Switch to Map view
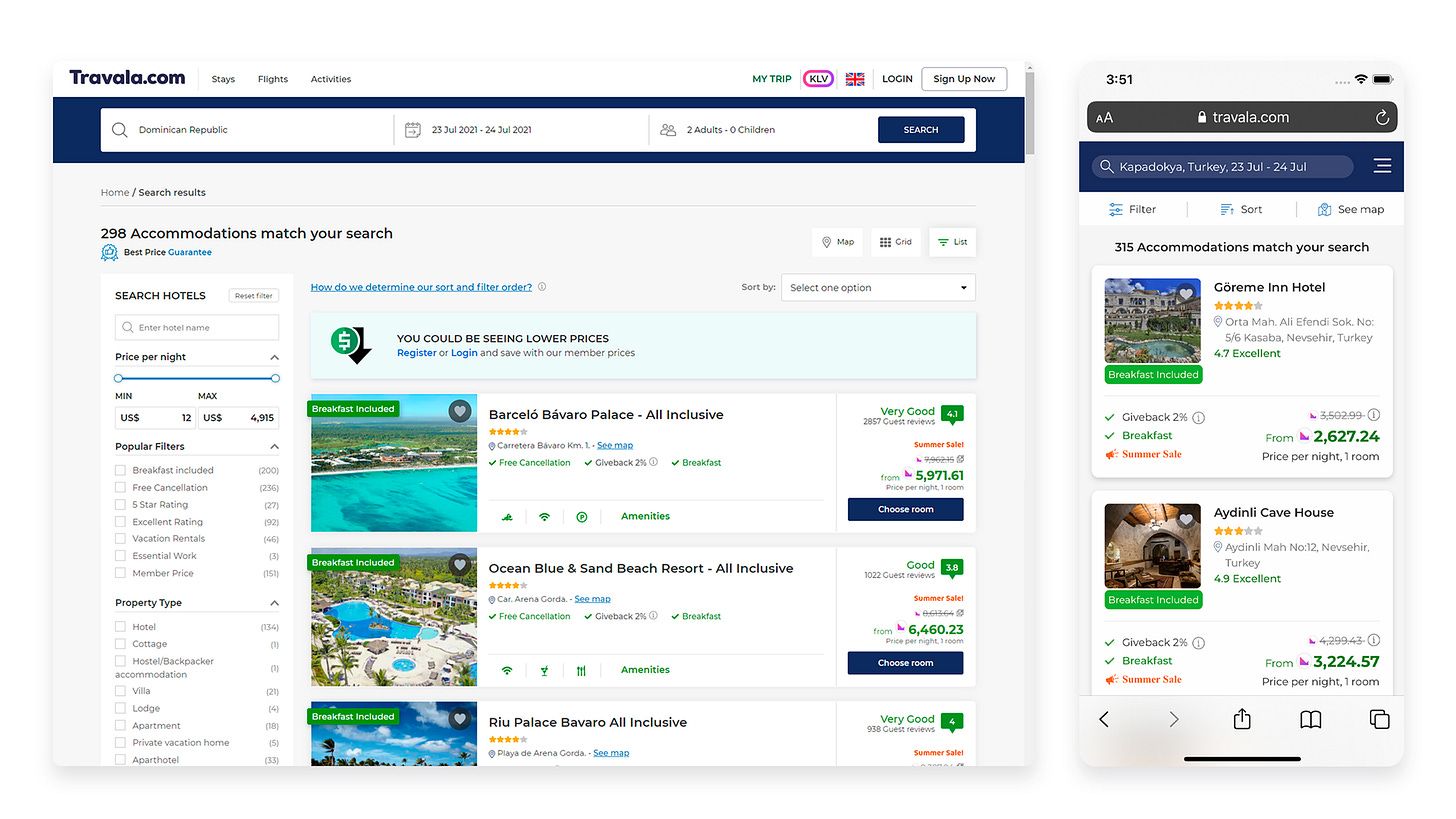 [838, 242]
